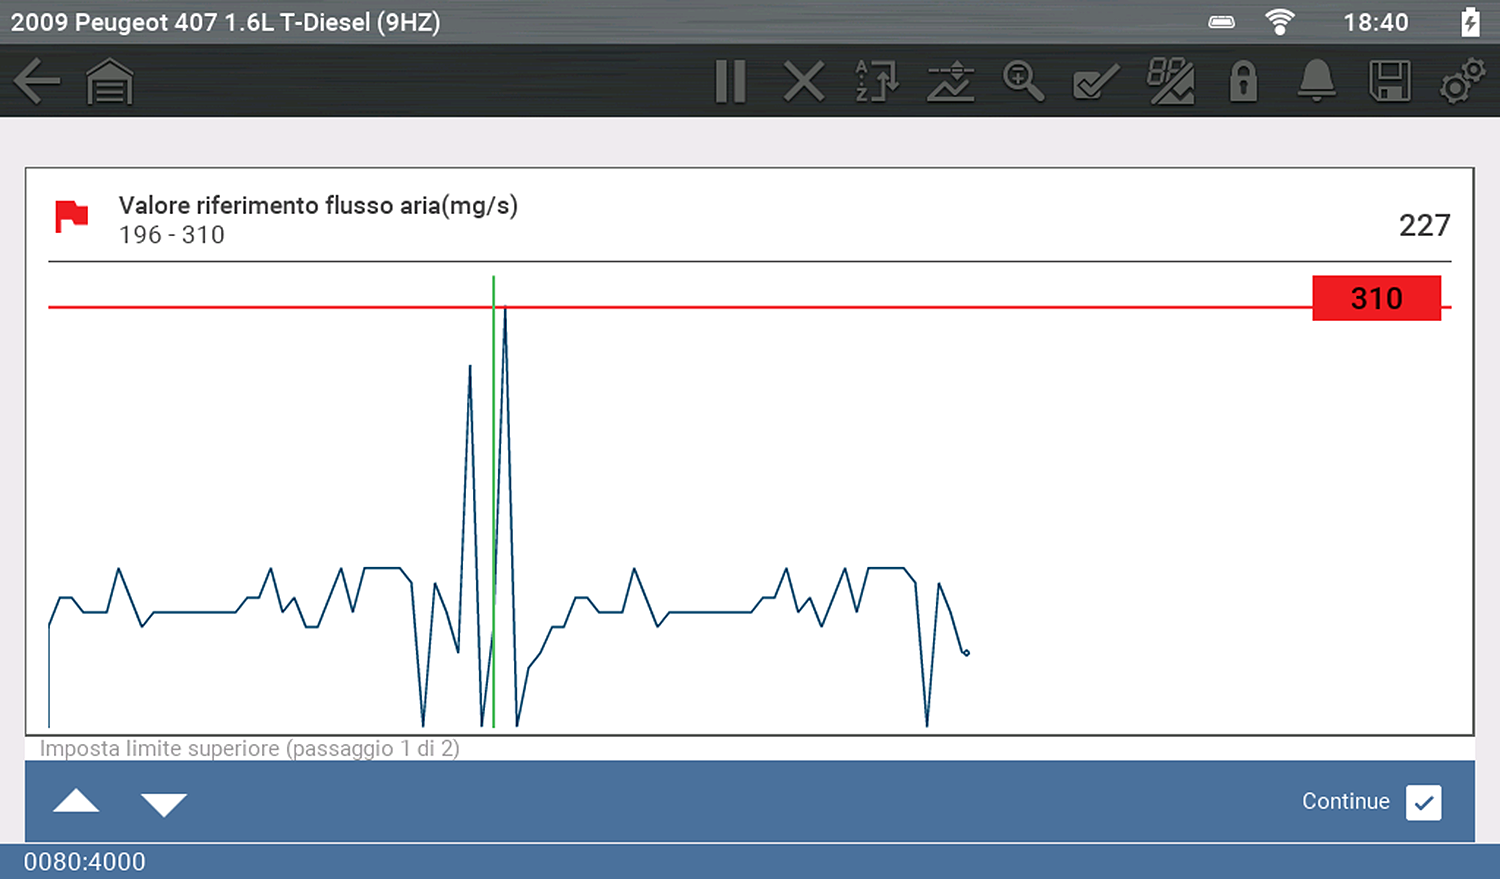Open the A-Z sort icon
This screenshot has width=1500, height=879.
[x=877, y=82]
